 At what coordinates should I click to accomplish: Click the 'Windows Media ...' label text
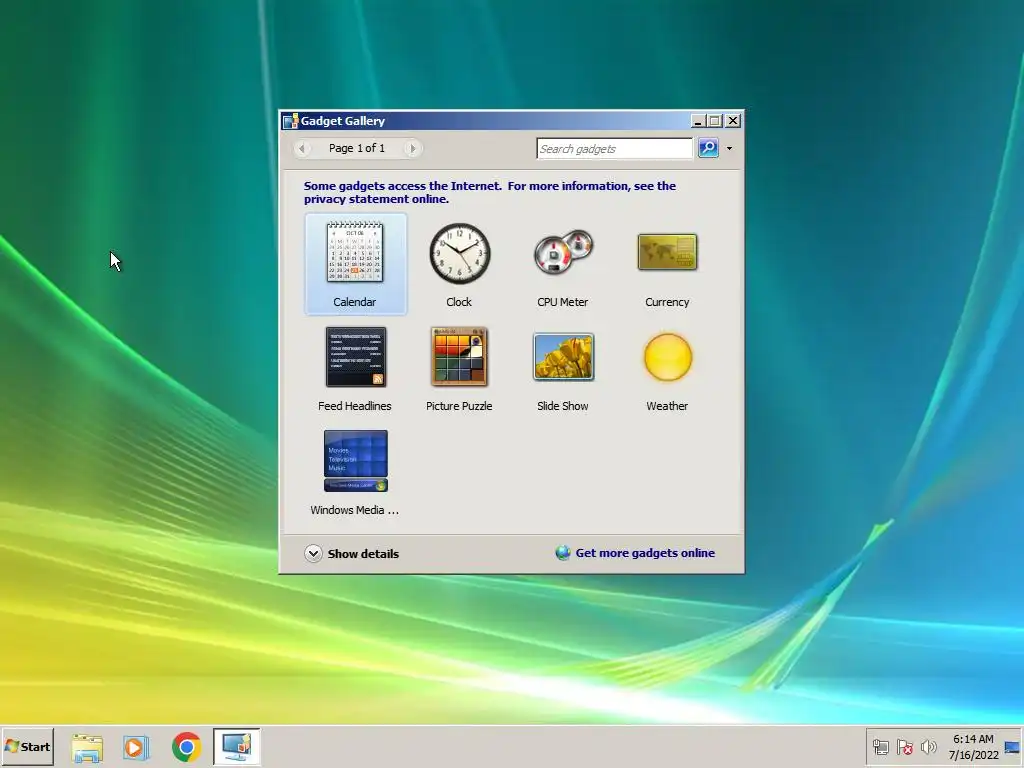tap(355, 510)
